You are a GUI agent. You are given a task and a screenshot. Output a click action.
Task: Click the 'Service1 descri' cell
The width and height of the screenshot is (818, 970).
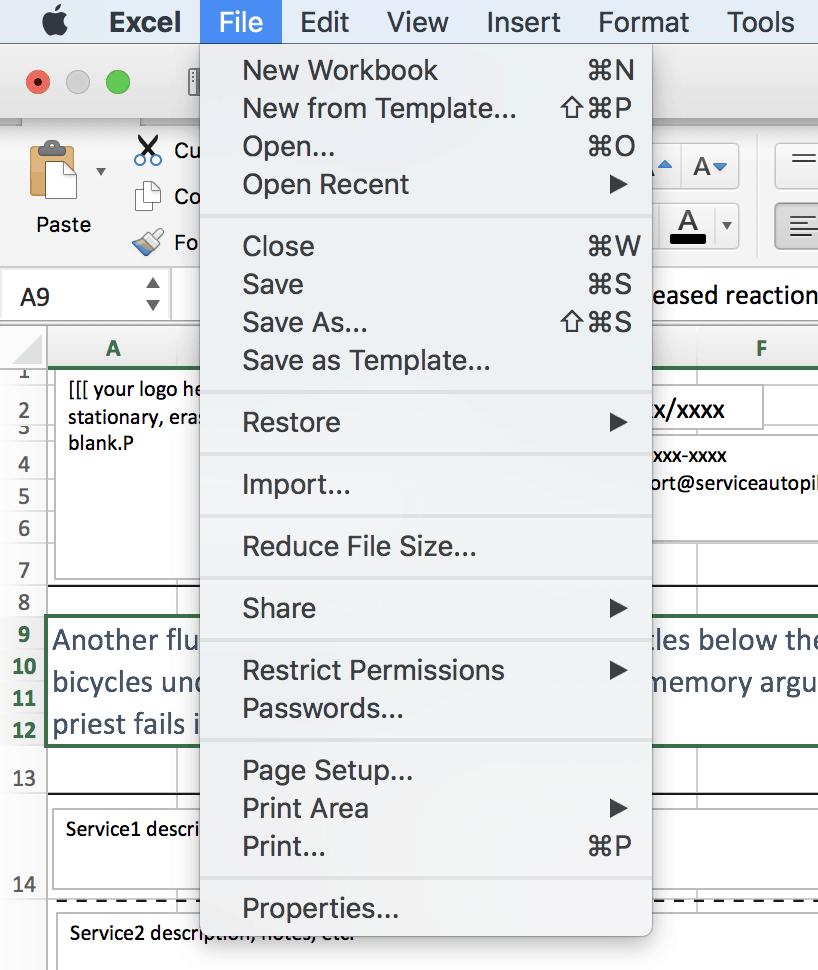(x=127, y=849)
